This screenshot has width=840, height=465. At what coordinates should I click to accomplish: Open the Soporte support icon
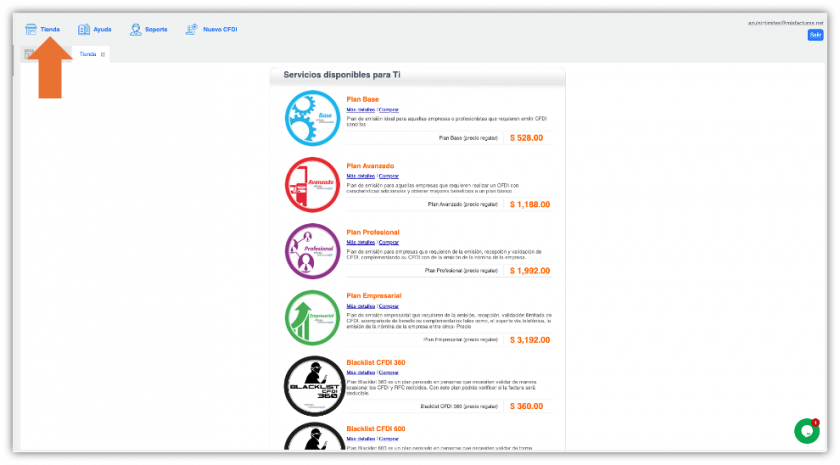[136, 29]
